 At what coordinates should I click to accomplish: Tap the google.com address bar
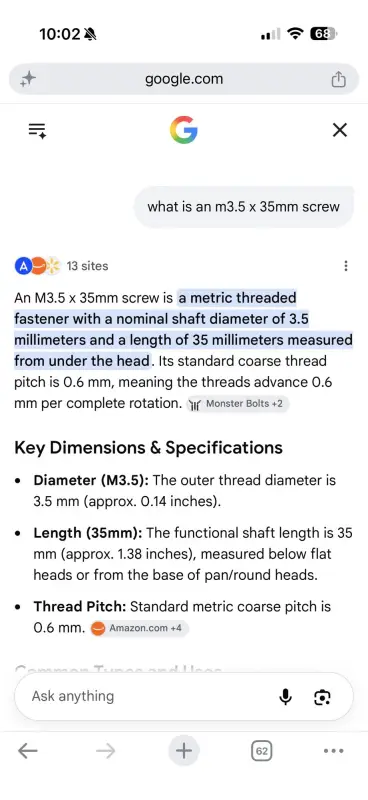point(184,79)
